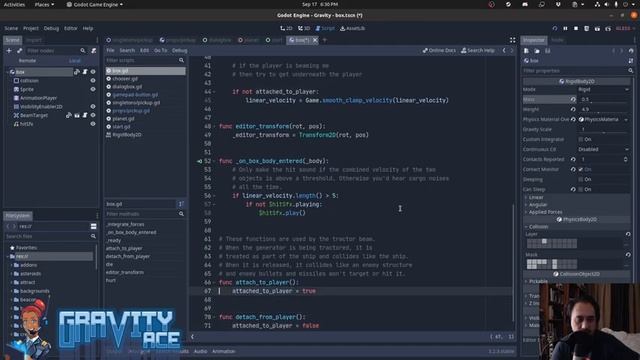Revert the Weight property
The width and height of the screenshot is (640, 360).
point(573,109)
